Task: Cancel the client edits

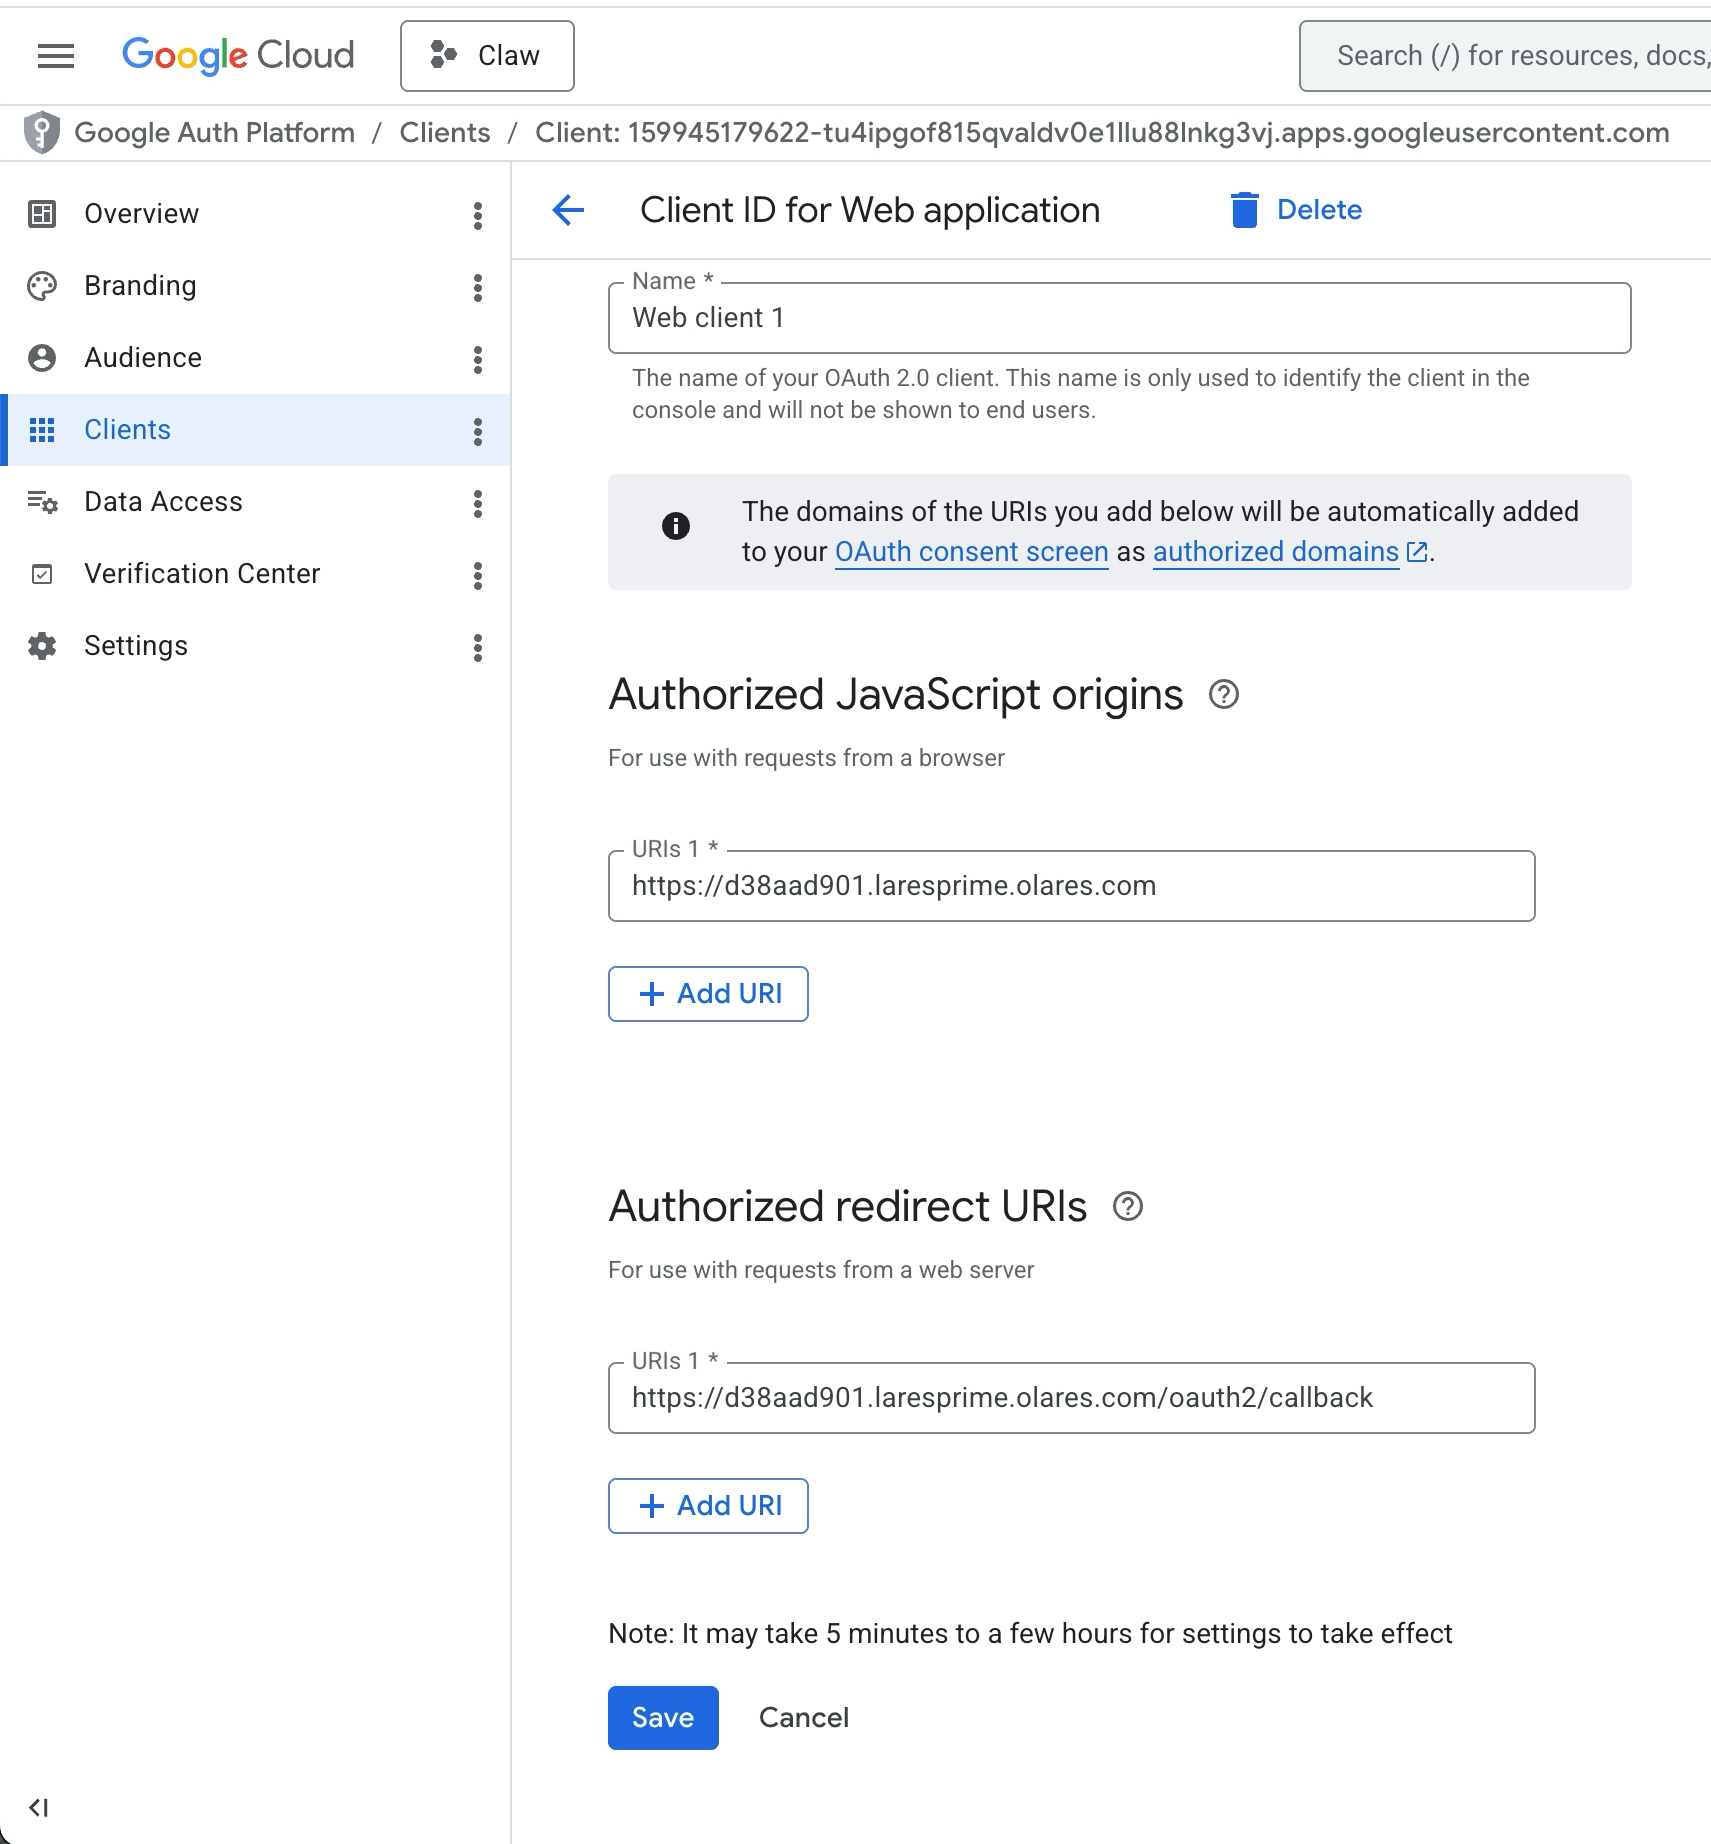Action: tap(804, 1718)
